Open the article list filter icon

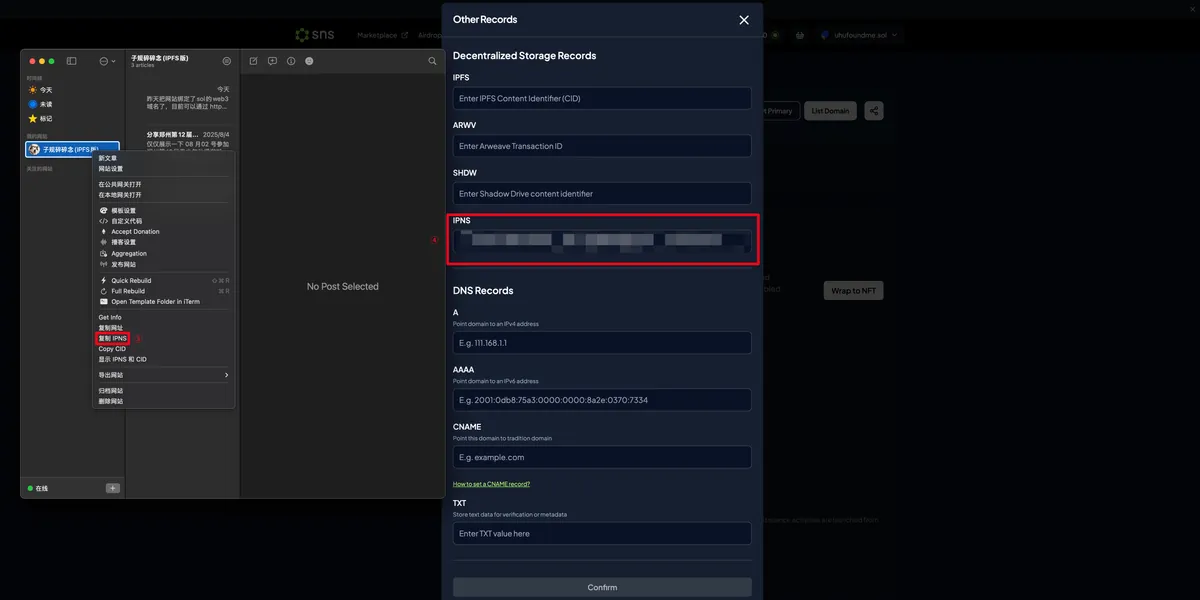(x=226, y=61)
